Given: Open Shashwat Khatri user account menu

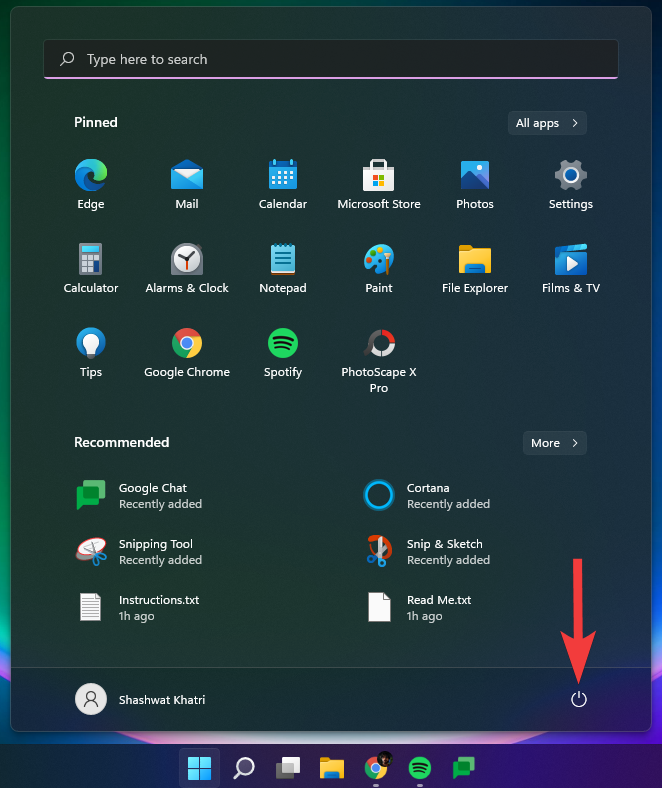Looking at the screenshot, I should tap(140, 700).
